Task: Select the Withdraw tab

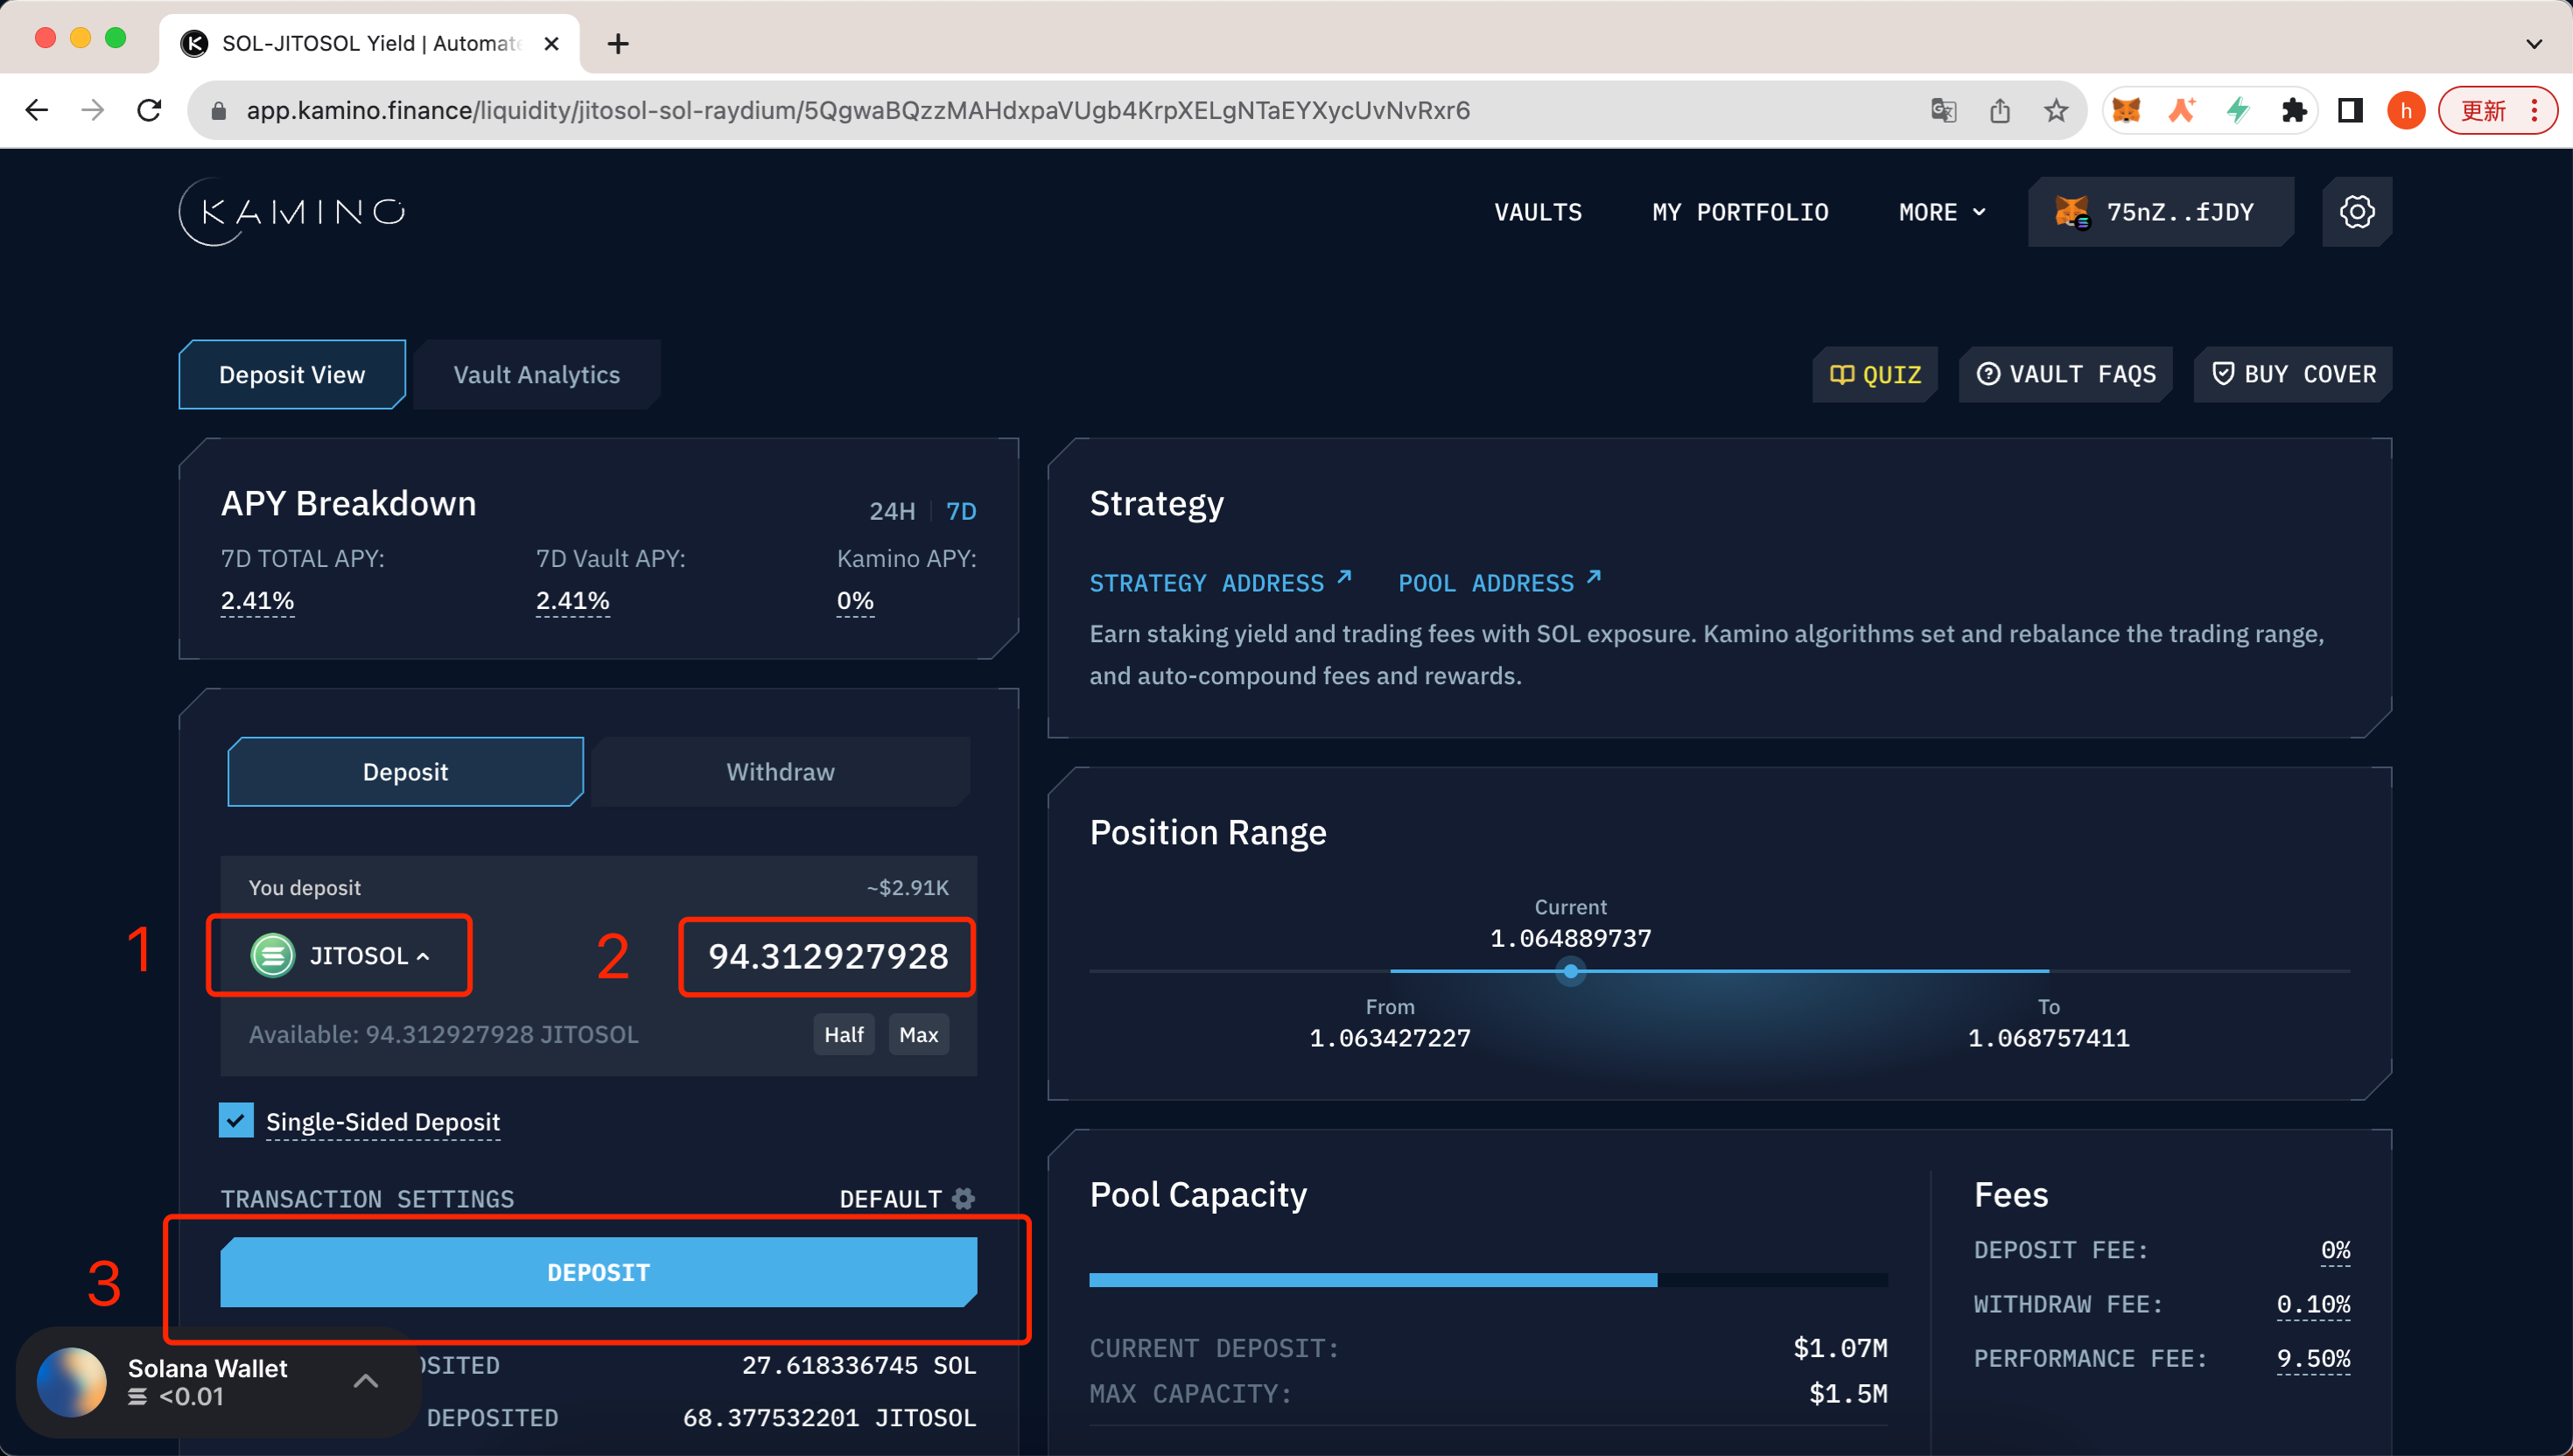Action: [780, 772]
